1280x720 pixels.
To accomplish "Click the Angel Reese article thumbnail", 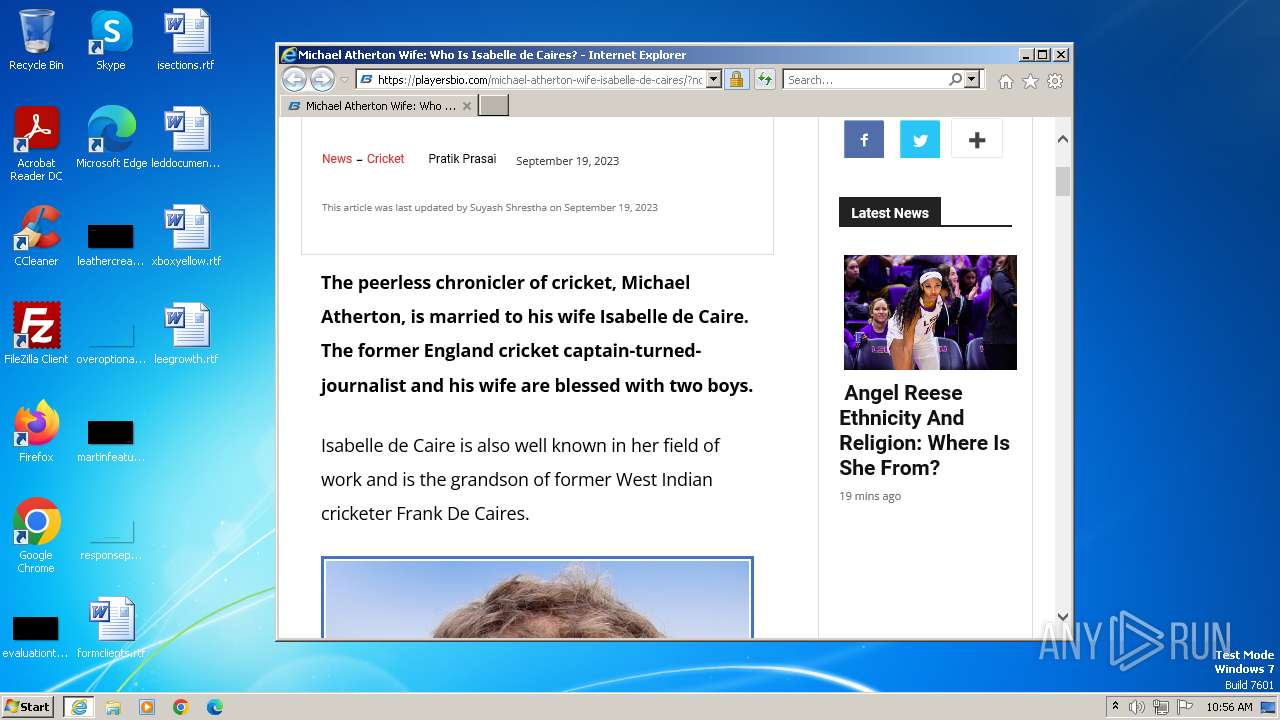I will (x=930, y=312).
